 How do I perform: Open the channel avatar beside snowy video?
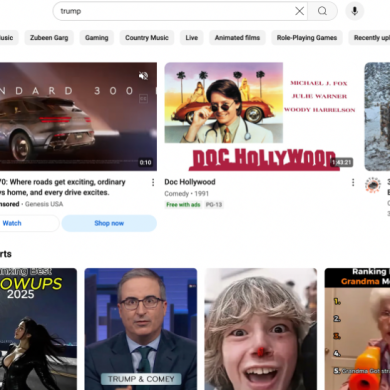373,185
